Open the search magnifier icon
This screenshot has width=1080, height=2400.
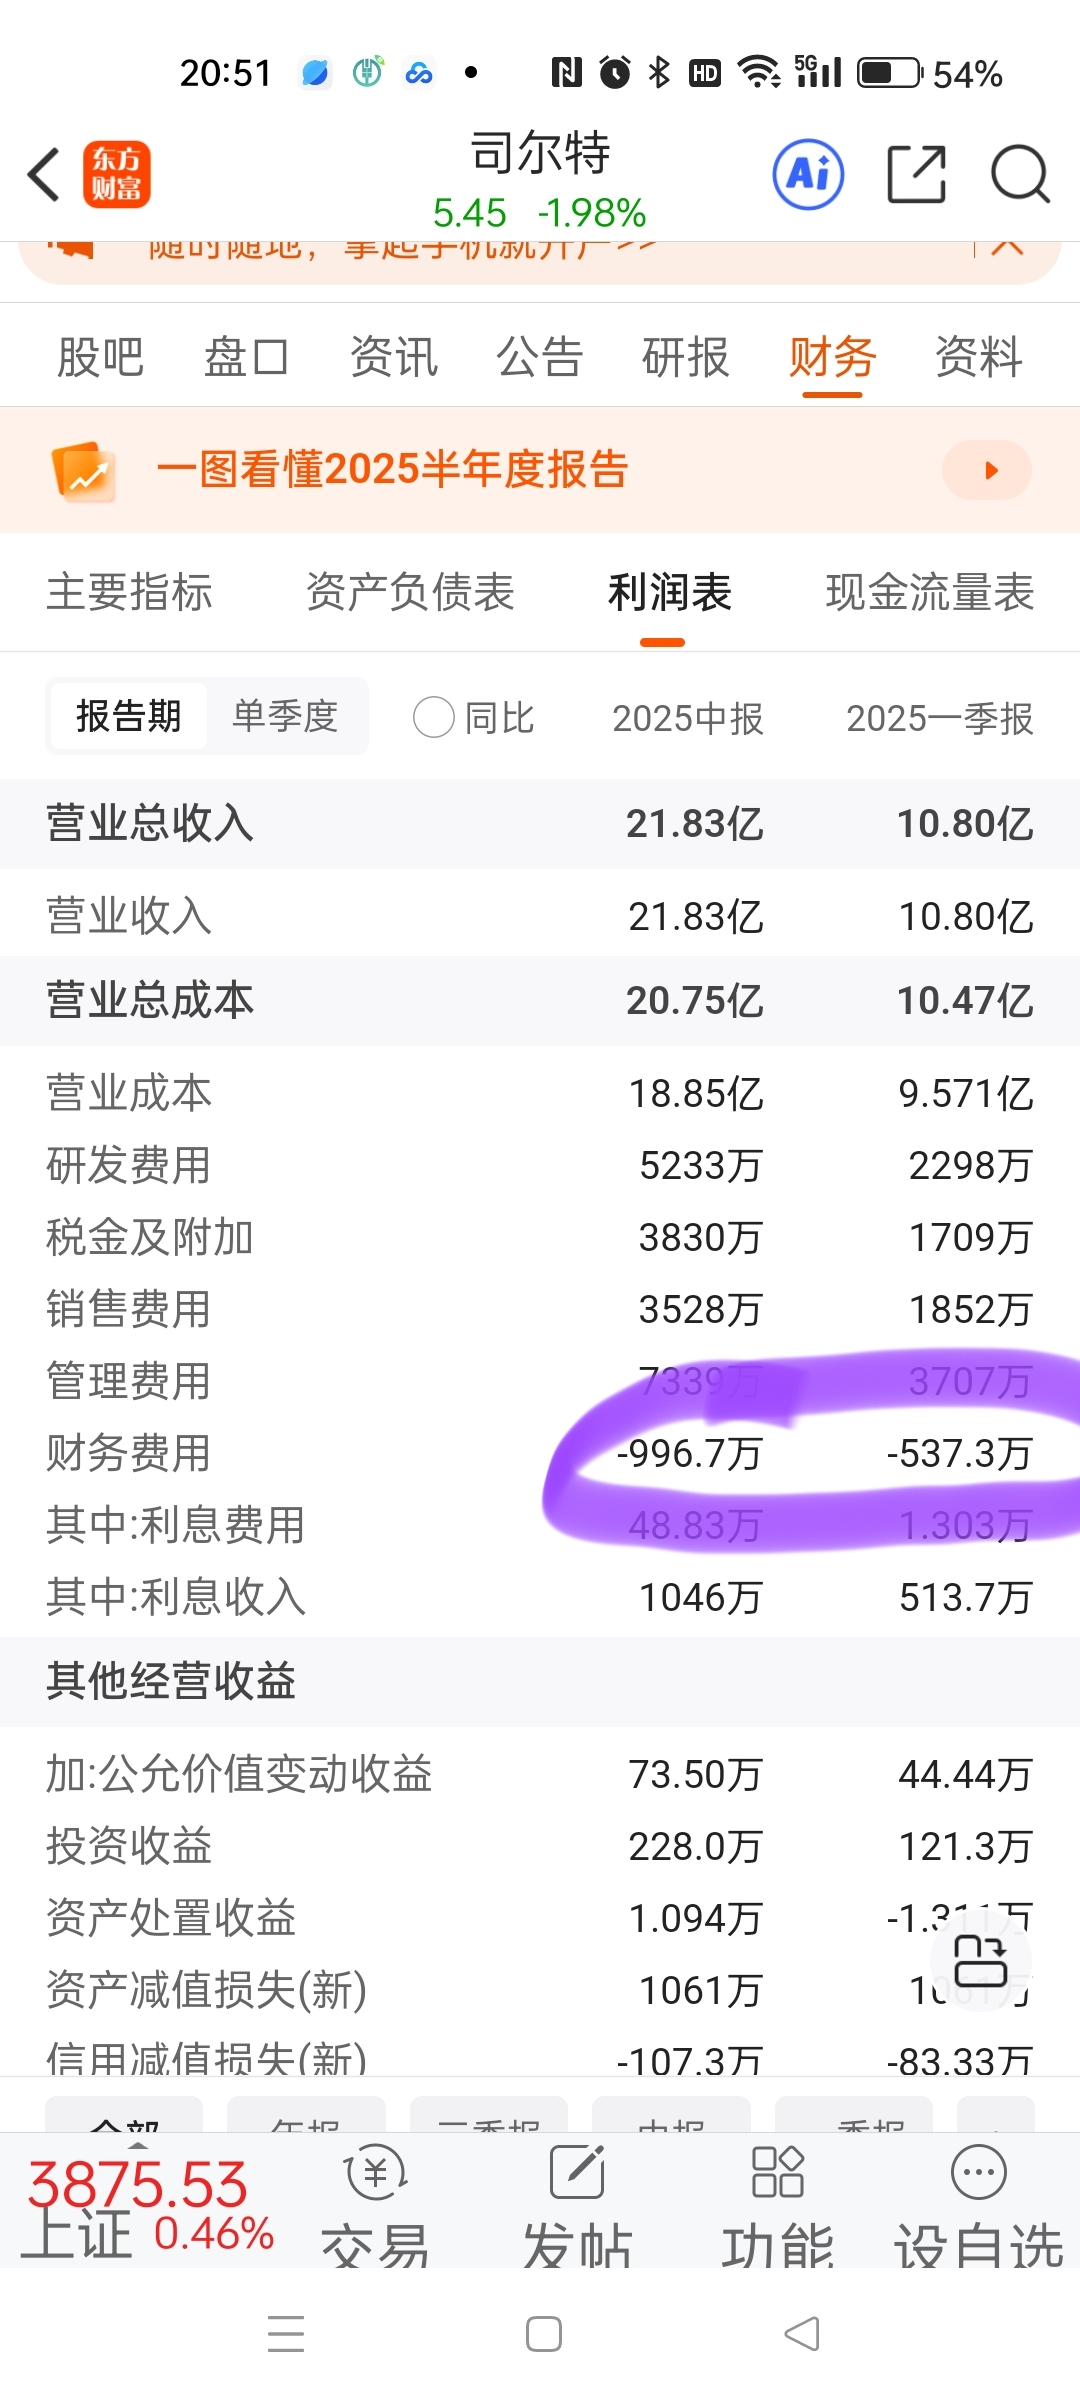[1020, 174]
